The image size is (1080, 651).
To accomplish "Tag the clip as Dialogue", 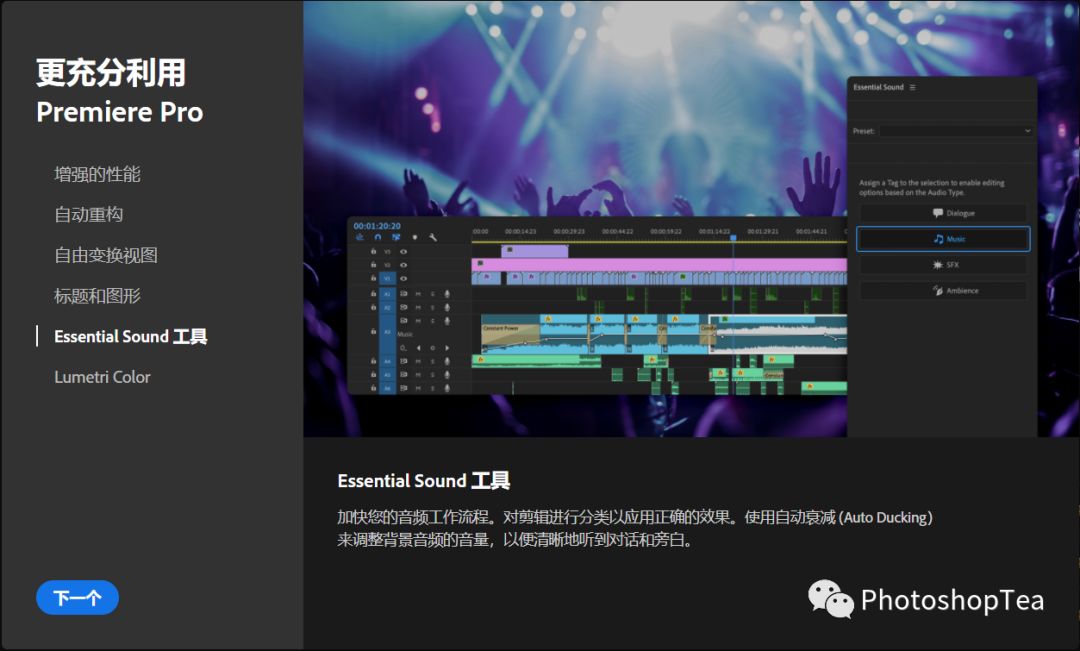I will 943,213.
